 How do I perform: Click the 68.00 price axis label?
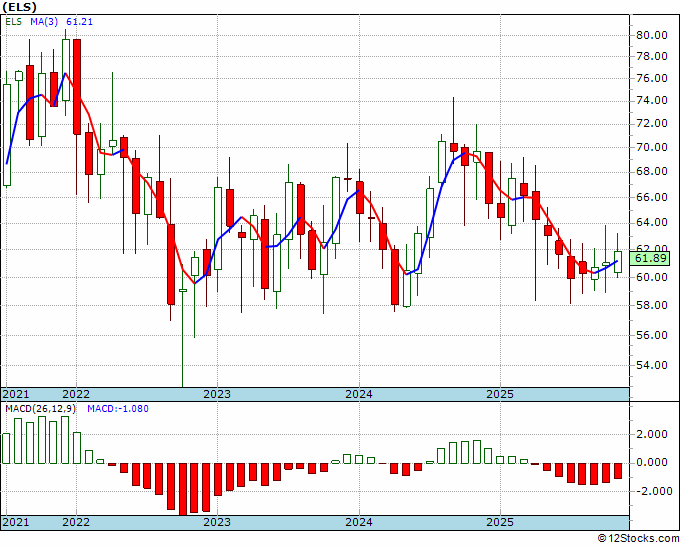pos(651,172)
